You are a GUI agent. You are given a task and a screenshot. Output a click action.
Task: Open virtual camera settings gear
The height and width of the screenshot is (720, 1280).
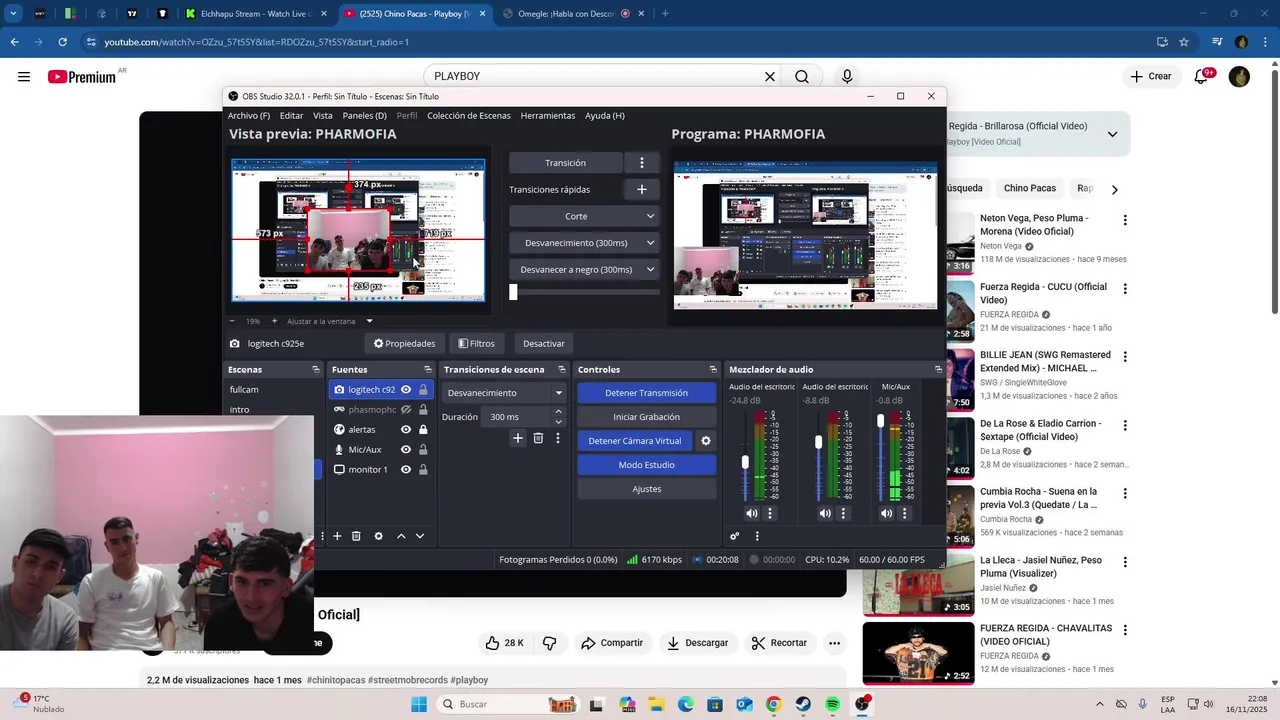[x=705, y=441]
